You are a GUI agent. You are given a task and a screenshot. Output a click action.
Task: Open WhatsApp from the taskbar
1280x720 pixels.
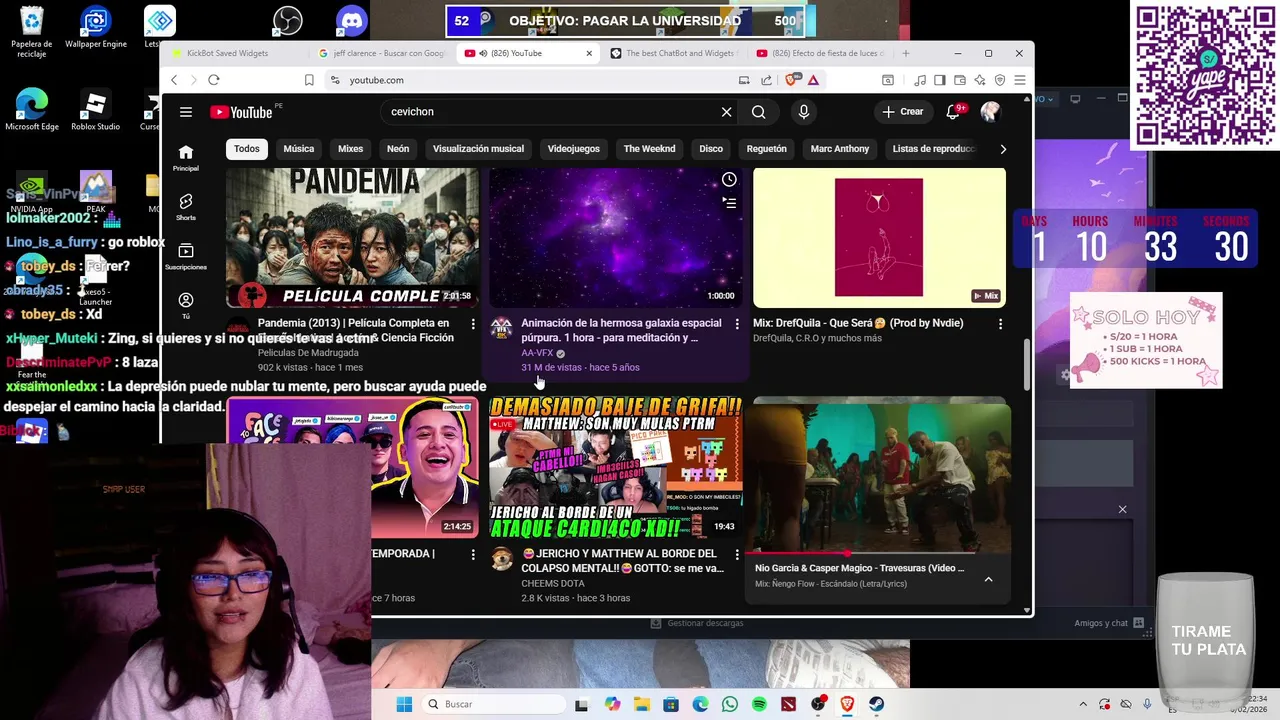click(x=730, y=704)
